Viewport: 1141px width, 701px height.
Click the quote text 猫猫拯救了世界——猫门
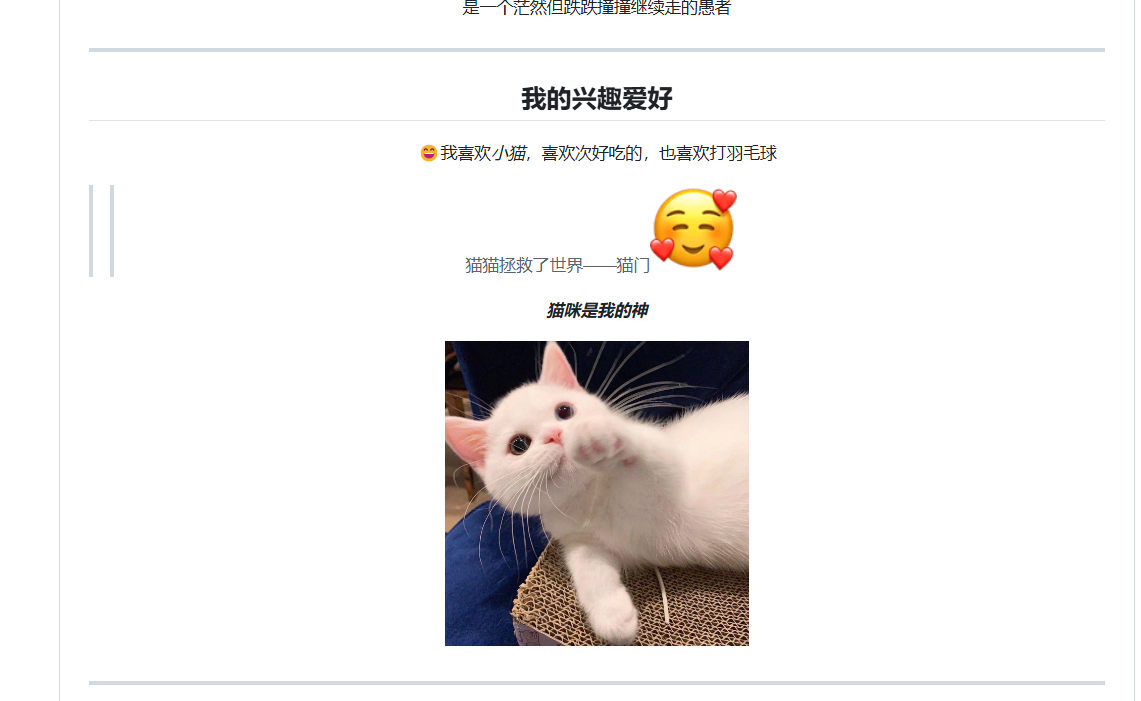tap(557, 265)
